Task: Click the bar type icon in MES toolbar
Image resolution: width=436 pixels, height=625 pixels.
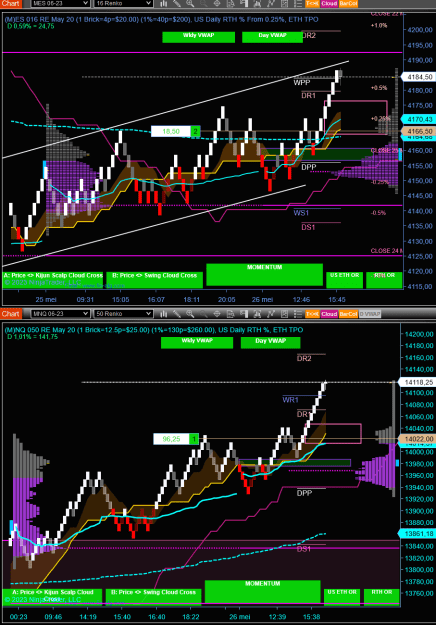Action: [x=163, y=4]
